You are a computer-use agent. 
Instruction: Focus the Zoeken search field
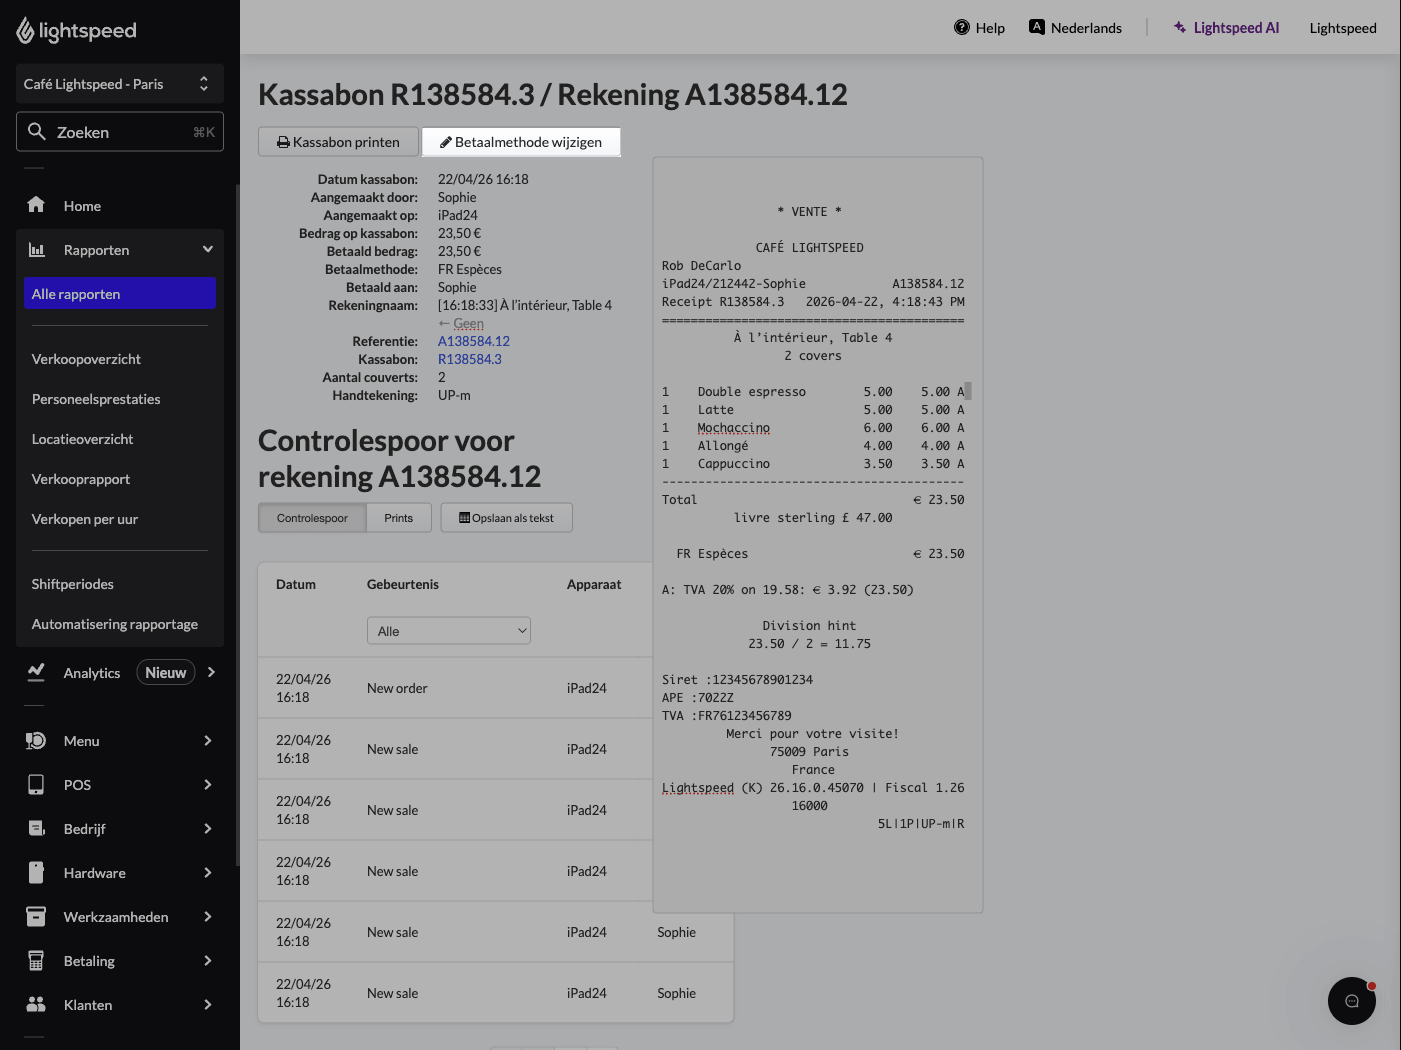(120, 132)
